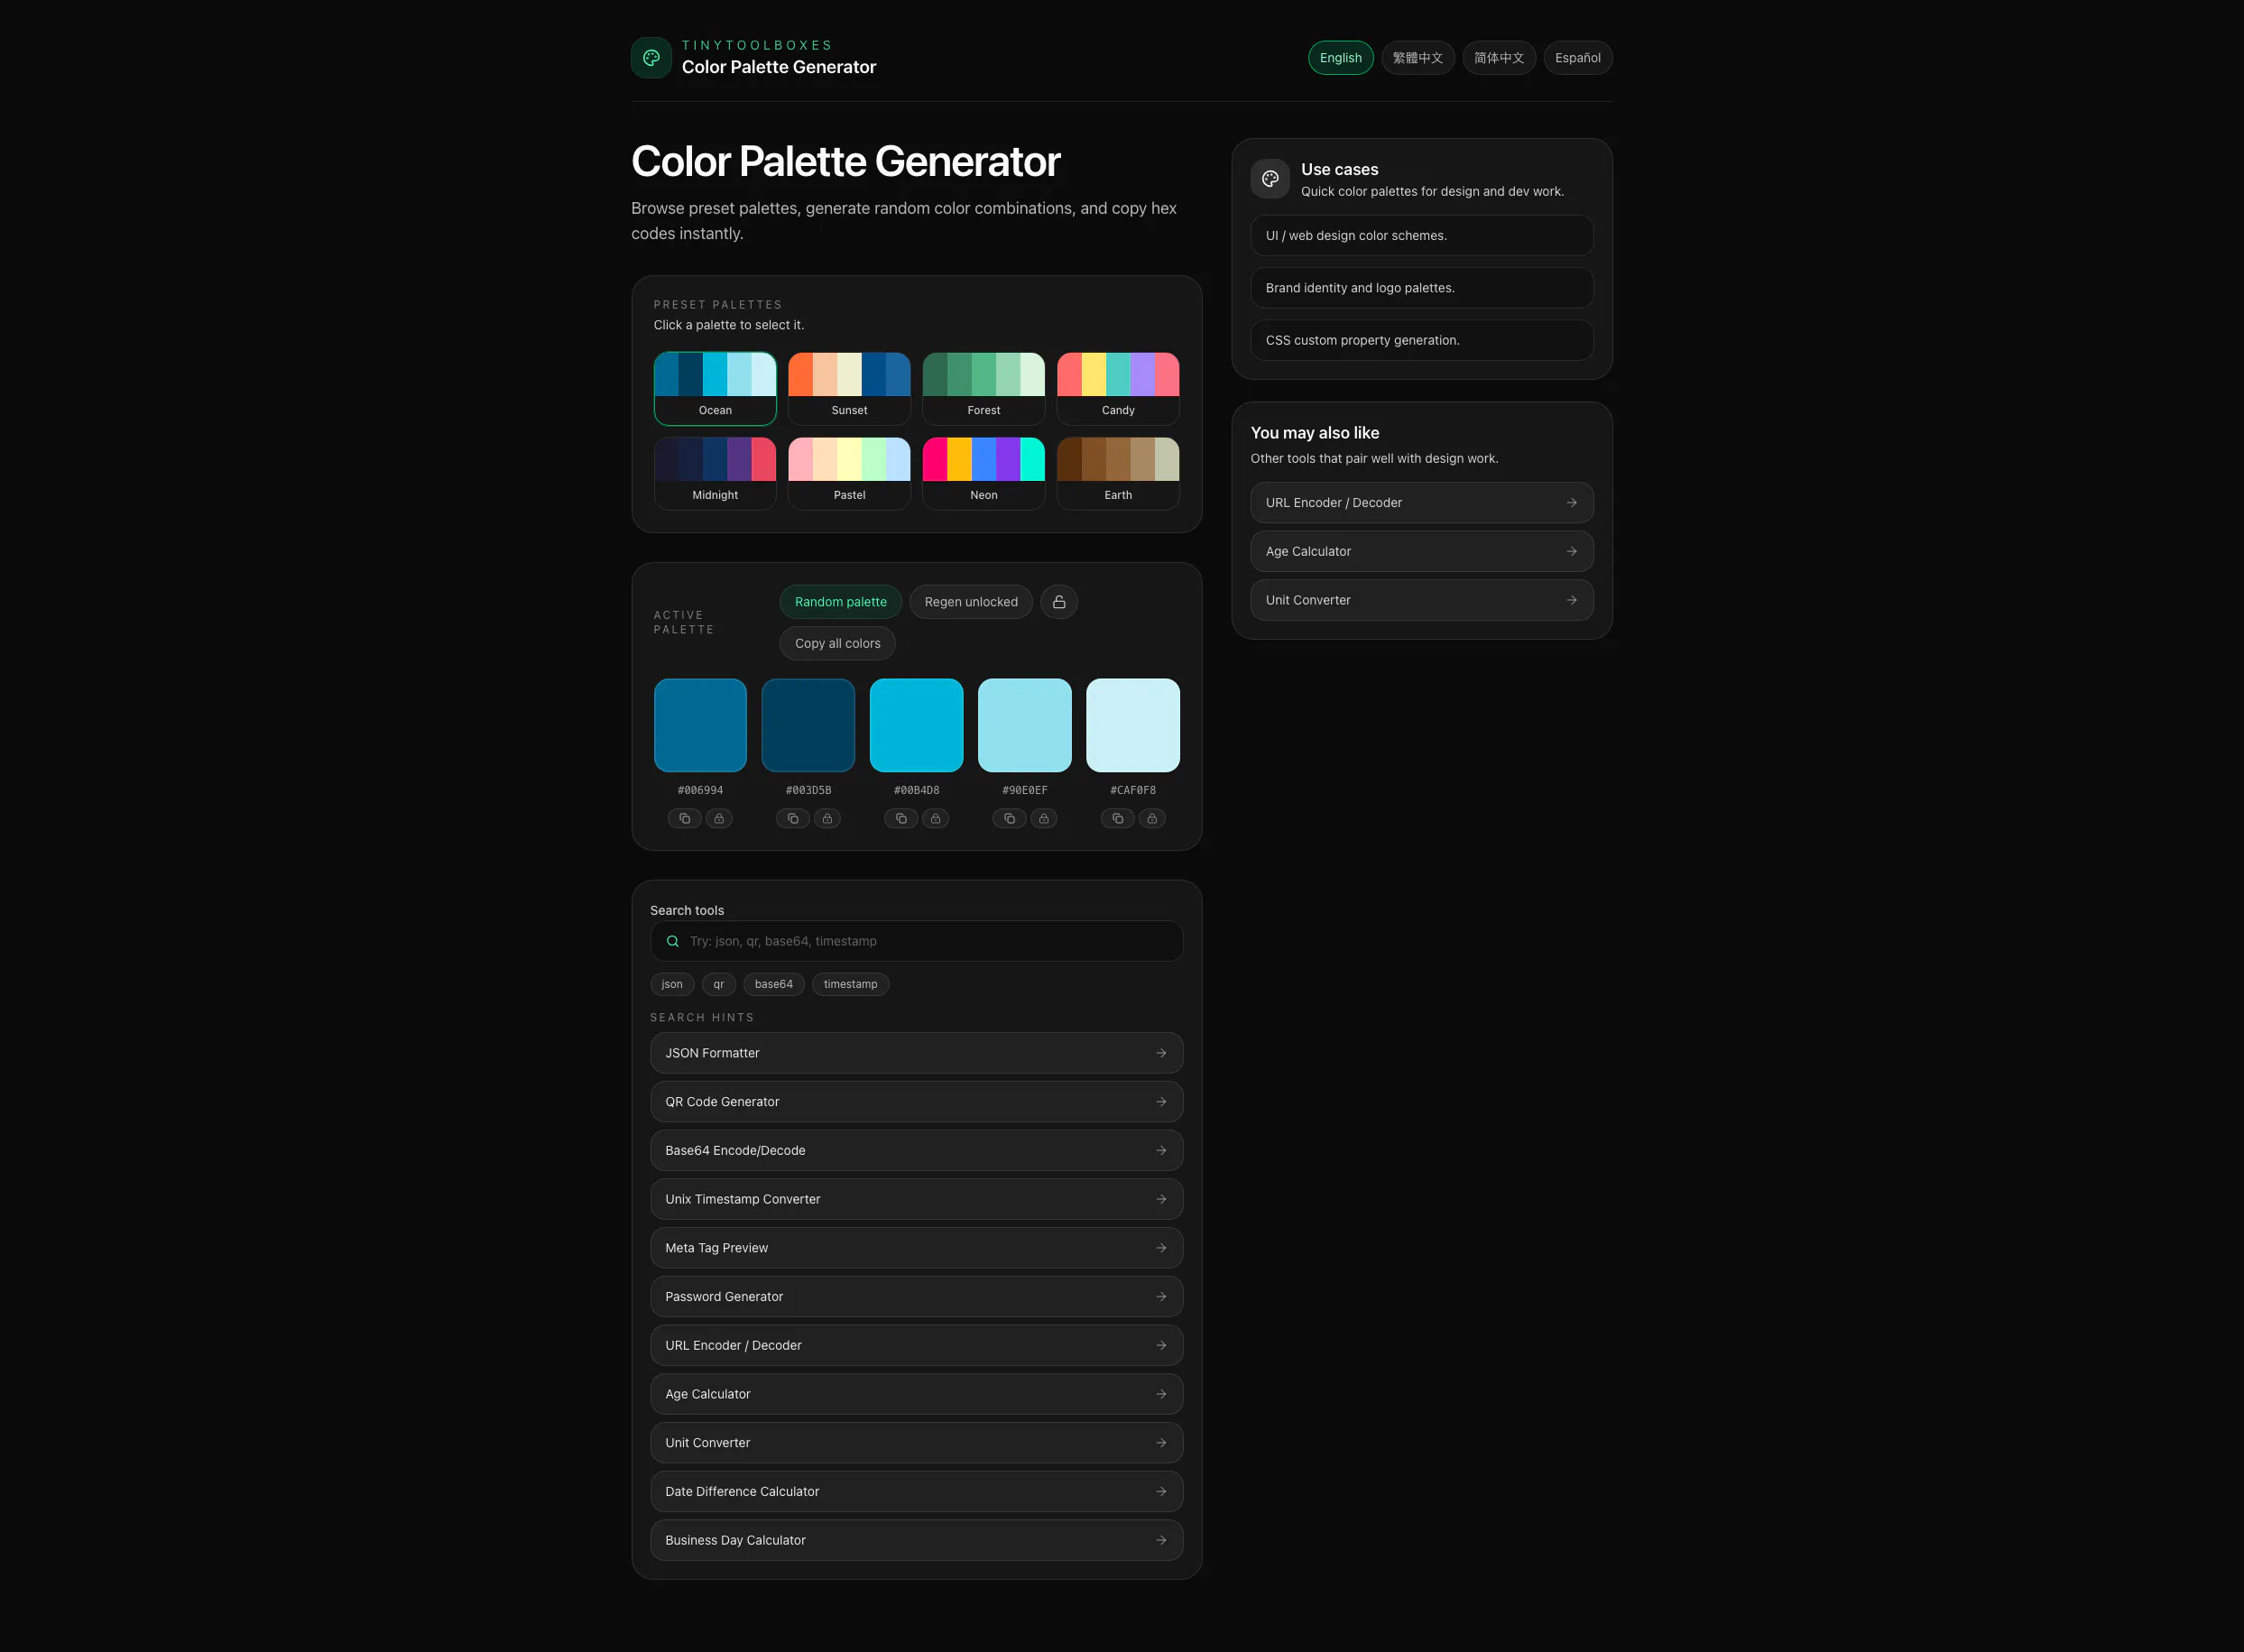Select the Forest preset palette
This screenshot has width=2244, height=1652.
[x=983, y=389]
